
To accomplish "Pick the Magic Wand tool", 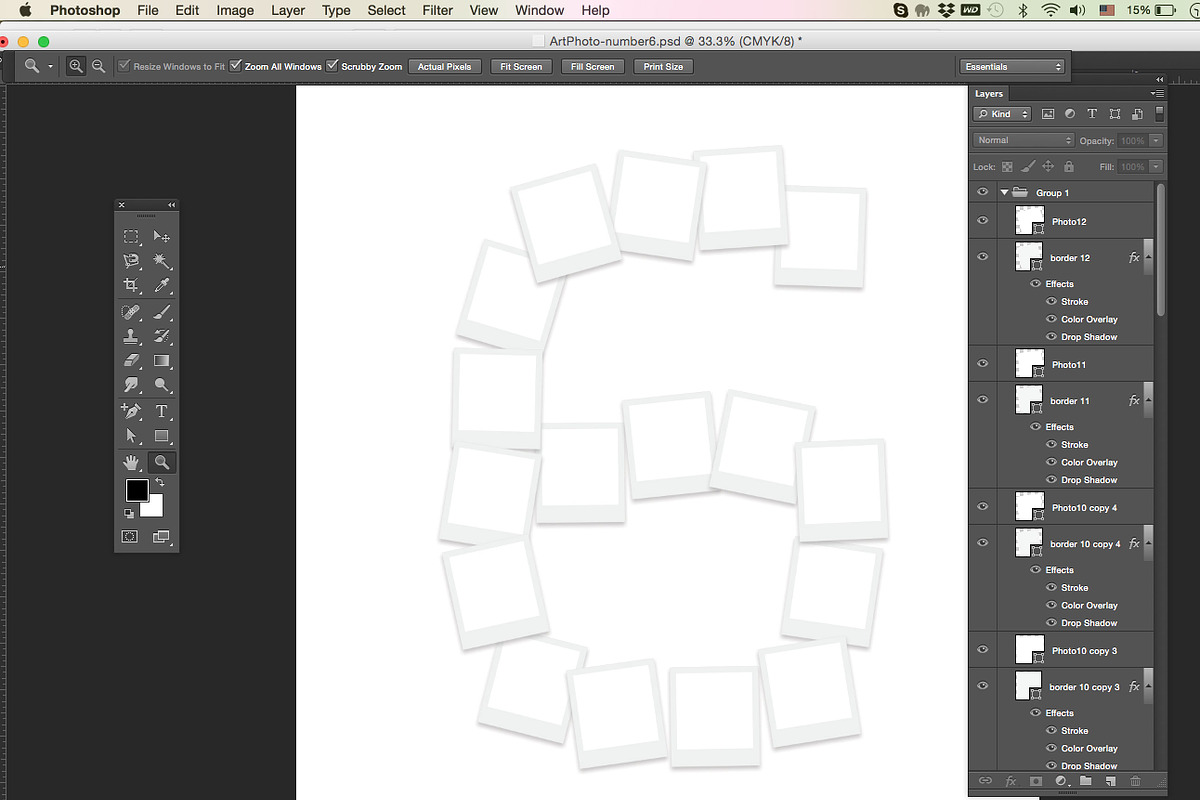I will click(x=161, y=261).
